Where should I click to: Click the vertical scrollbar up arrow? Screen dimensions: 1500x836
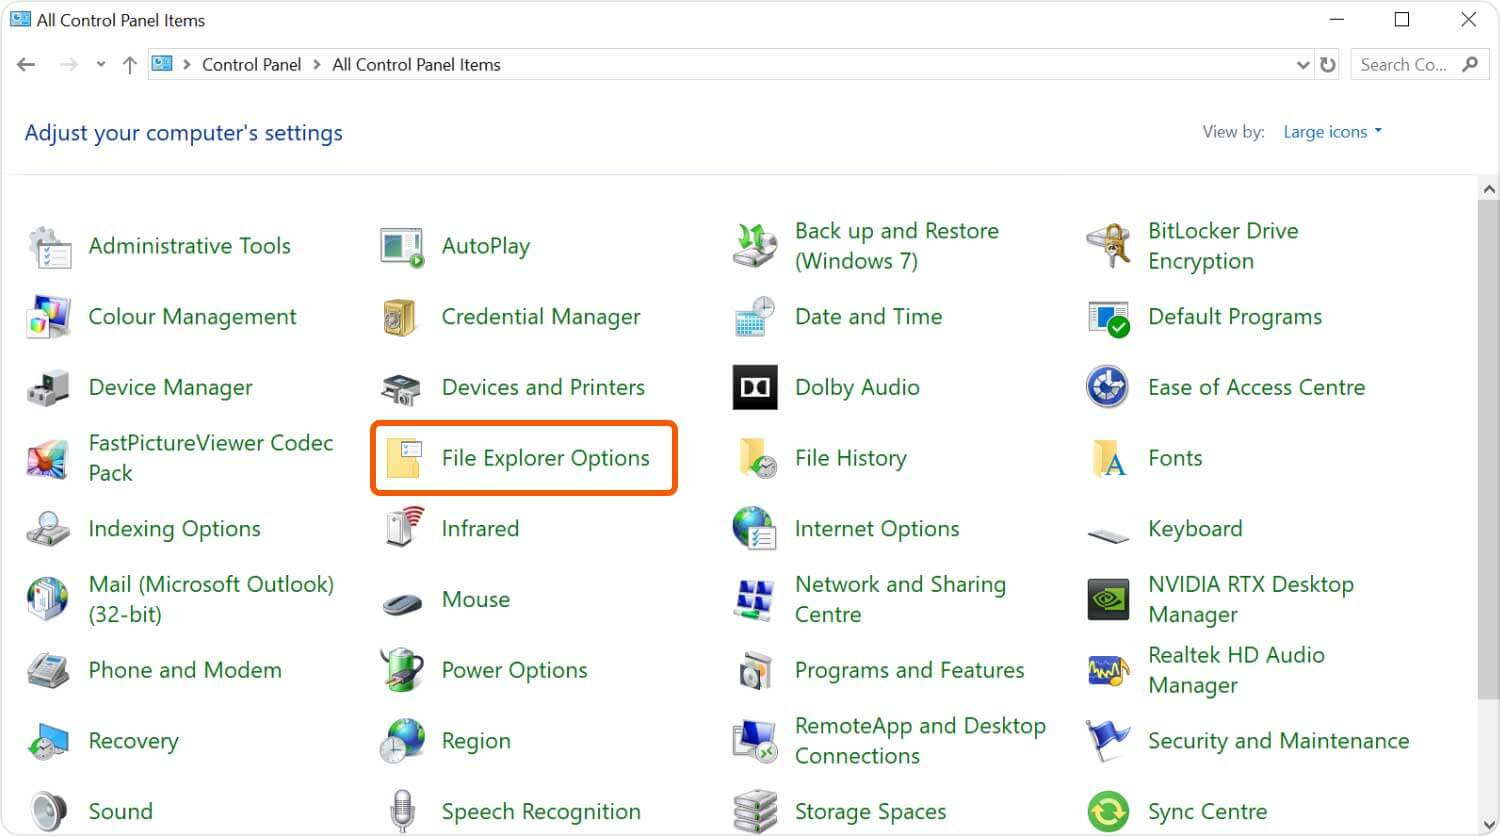coord(1488,189)
